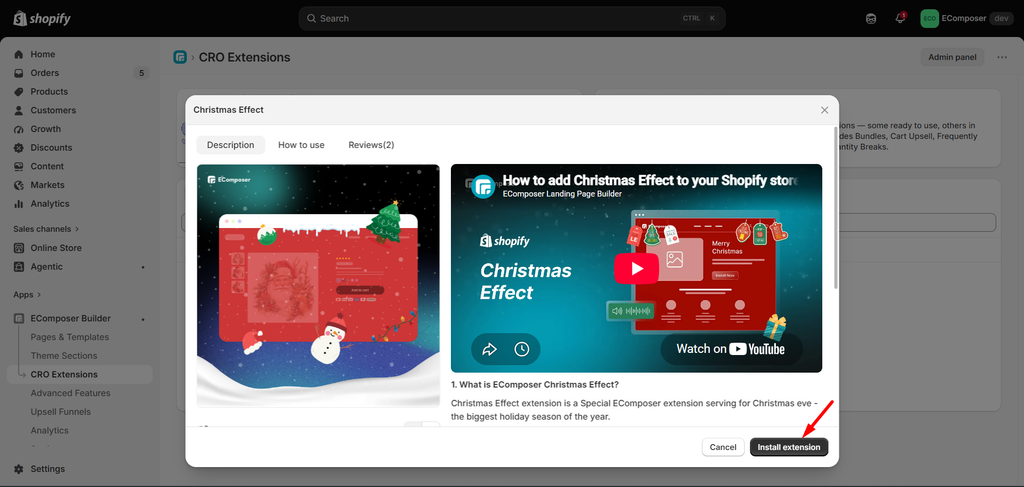This screenshot has width=1024, height=487.
Task: Open Discounts in the sidebar
Action: (51, 148)
